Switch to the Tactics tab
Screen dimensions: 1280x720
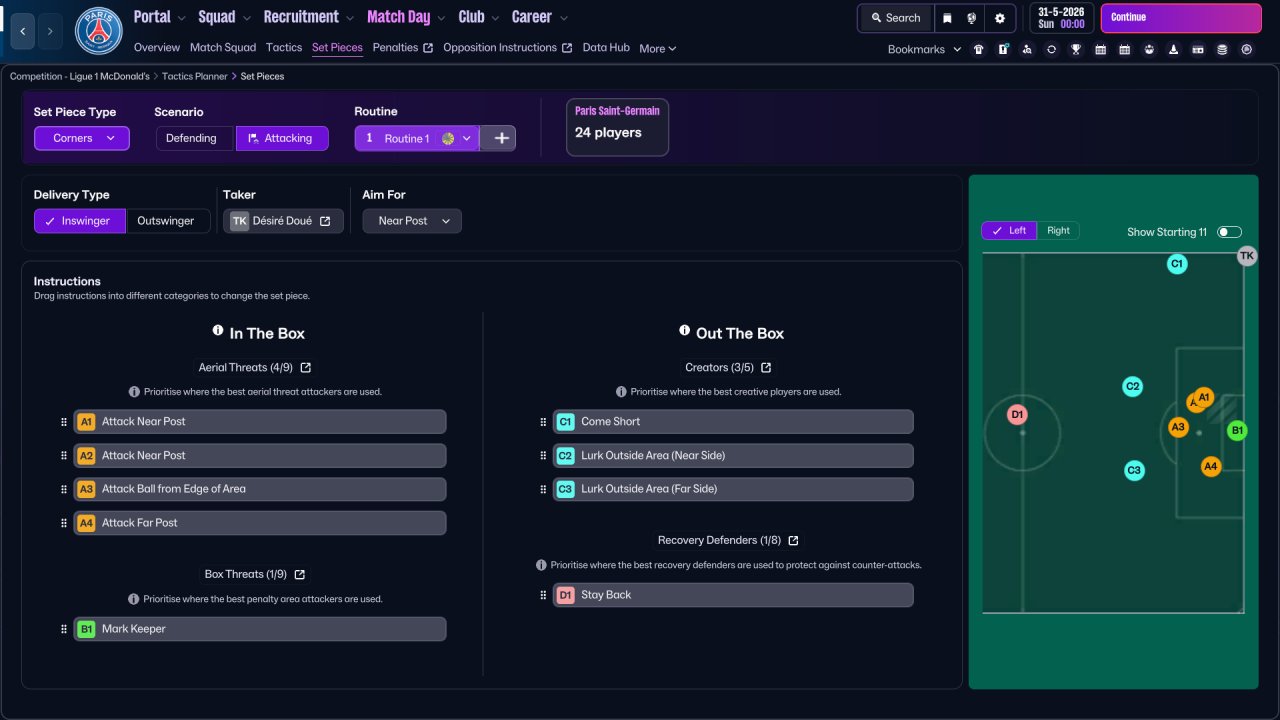(x=284, y=47)
